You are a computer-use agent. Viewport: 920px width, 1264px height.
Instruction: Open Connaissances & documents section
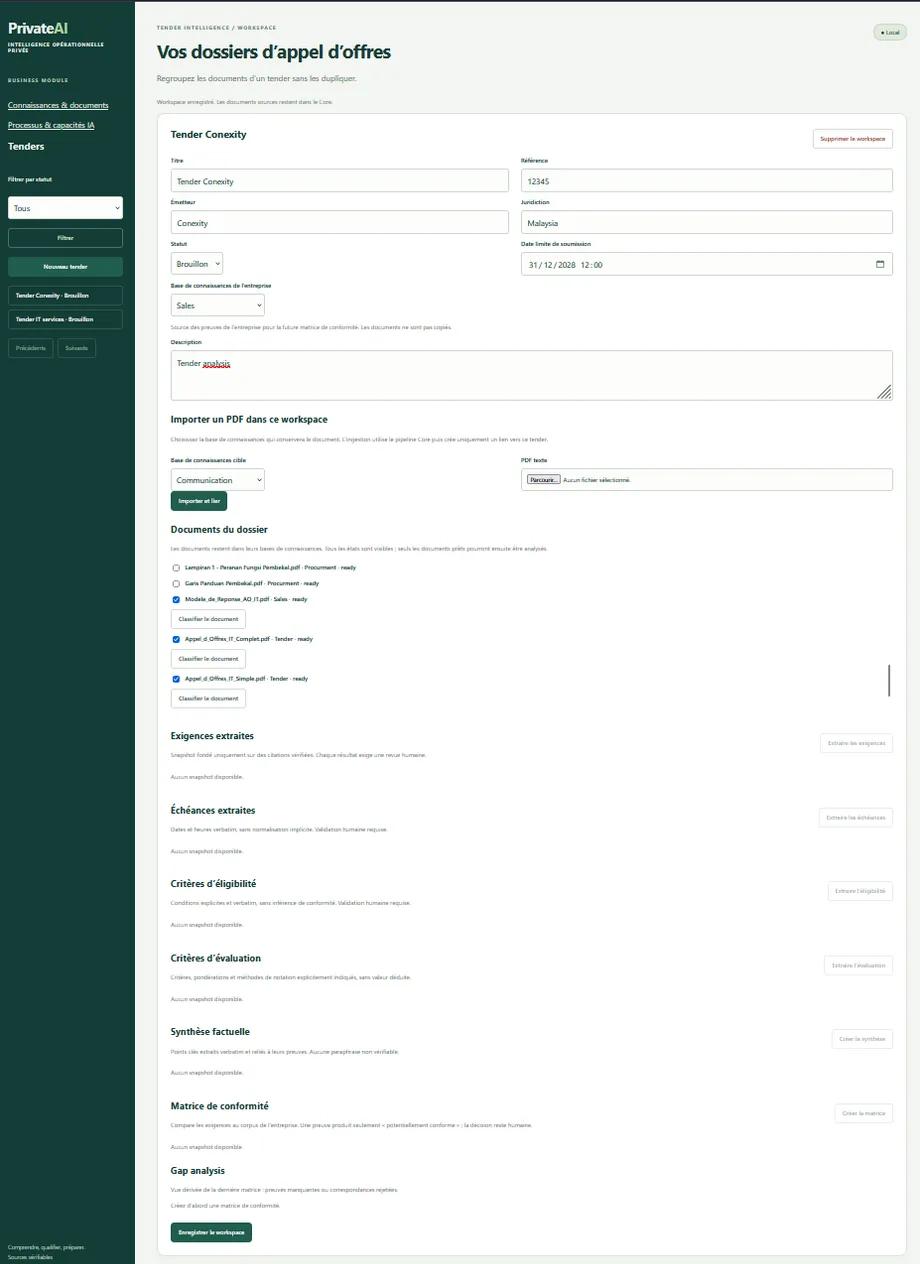58,105
